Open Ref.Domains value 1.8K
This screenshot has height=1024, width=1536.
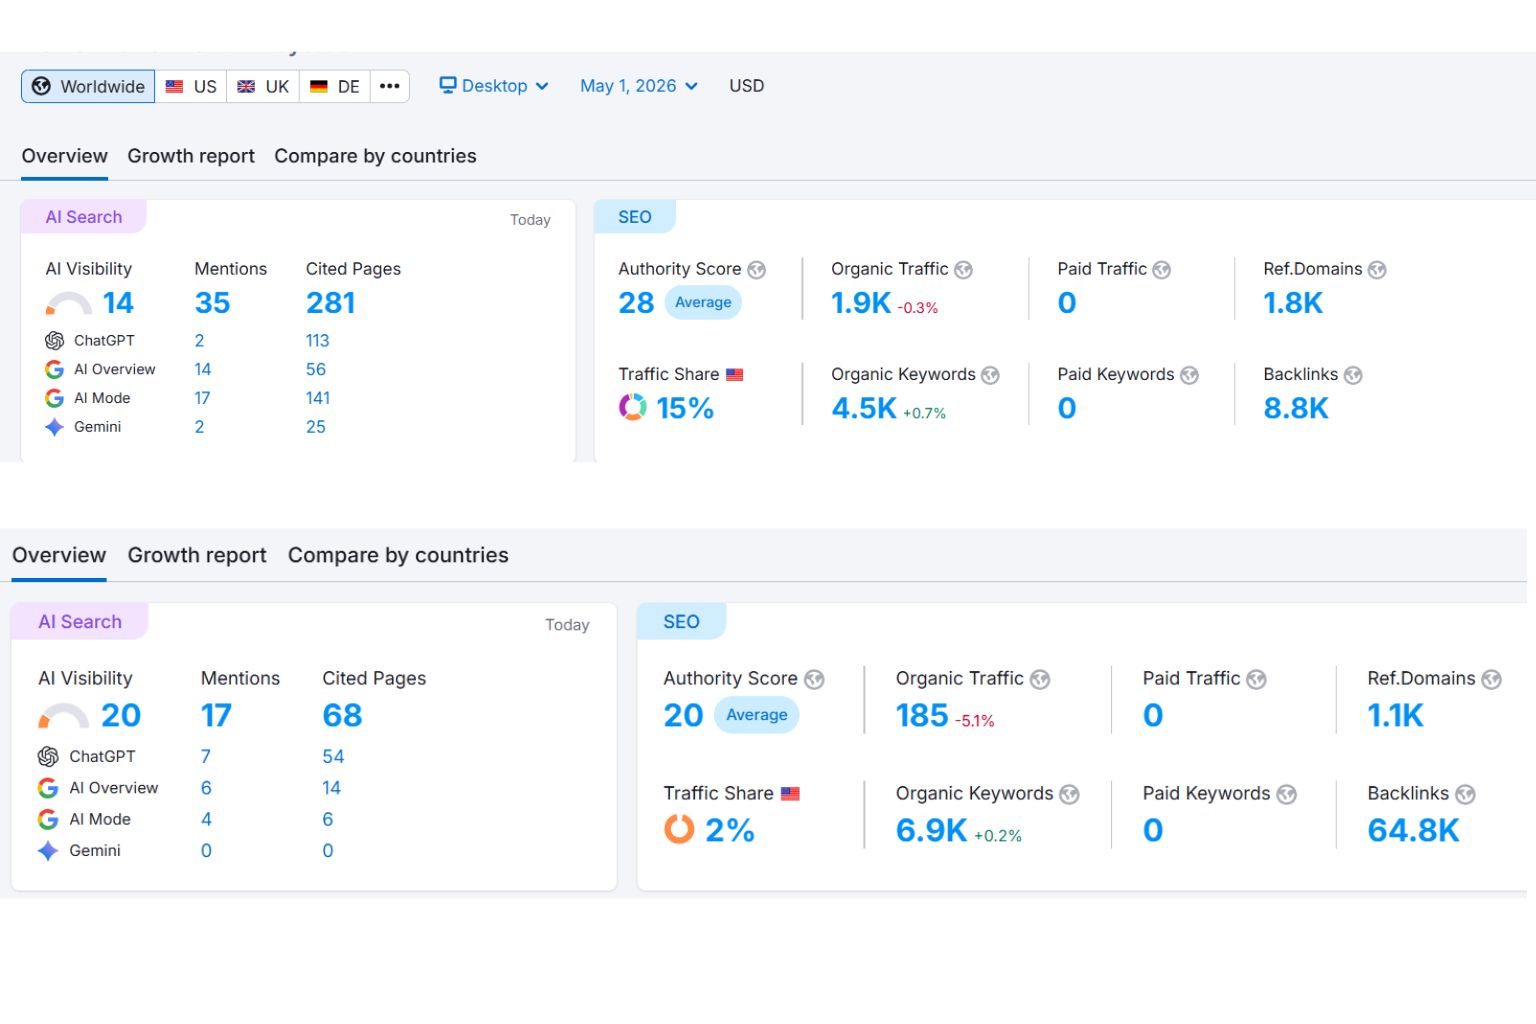click(x=1293, y=303)
